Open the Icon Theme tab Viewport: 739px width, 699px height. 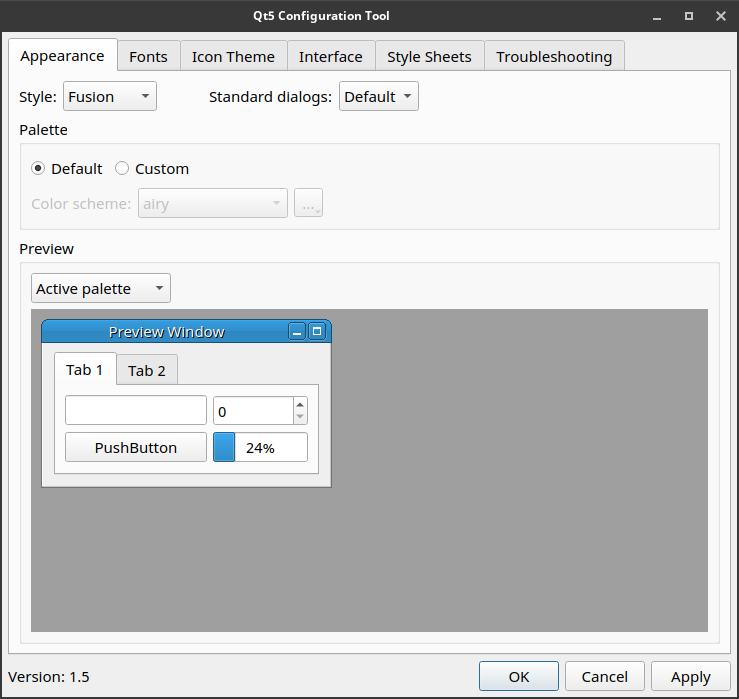[x=233, y=57]
